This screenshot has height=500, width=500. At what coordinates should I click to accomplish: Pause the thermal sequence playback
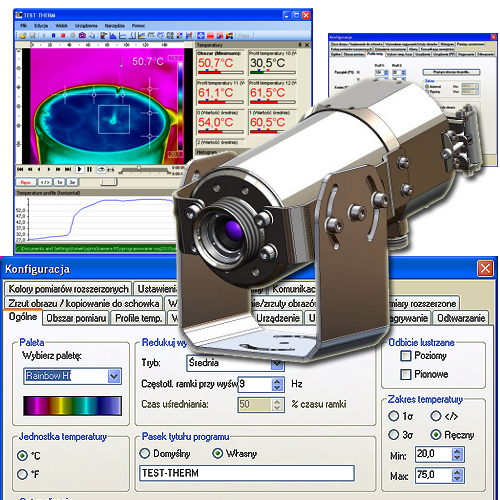(89, 169)
